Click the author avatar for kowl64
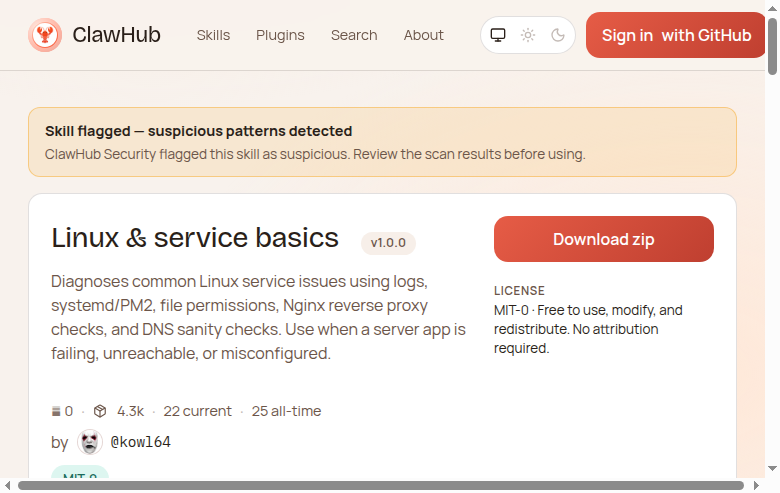Screen dimensions: 780x493 [x=90, y=442]
